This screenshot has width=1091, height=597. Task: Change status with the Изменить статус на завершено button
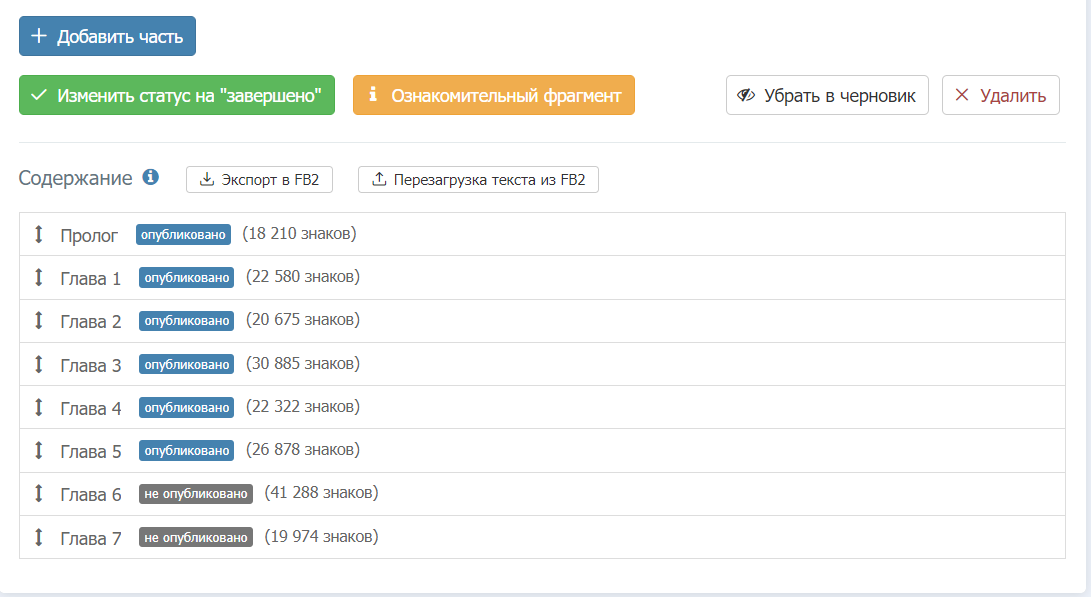point(177,95)
